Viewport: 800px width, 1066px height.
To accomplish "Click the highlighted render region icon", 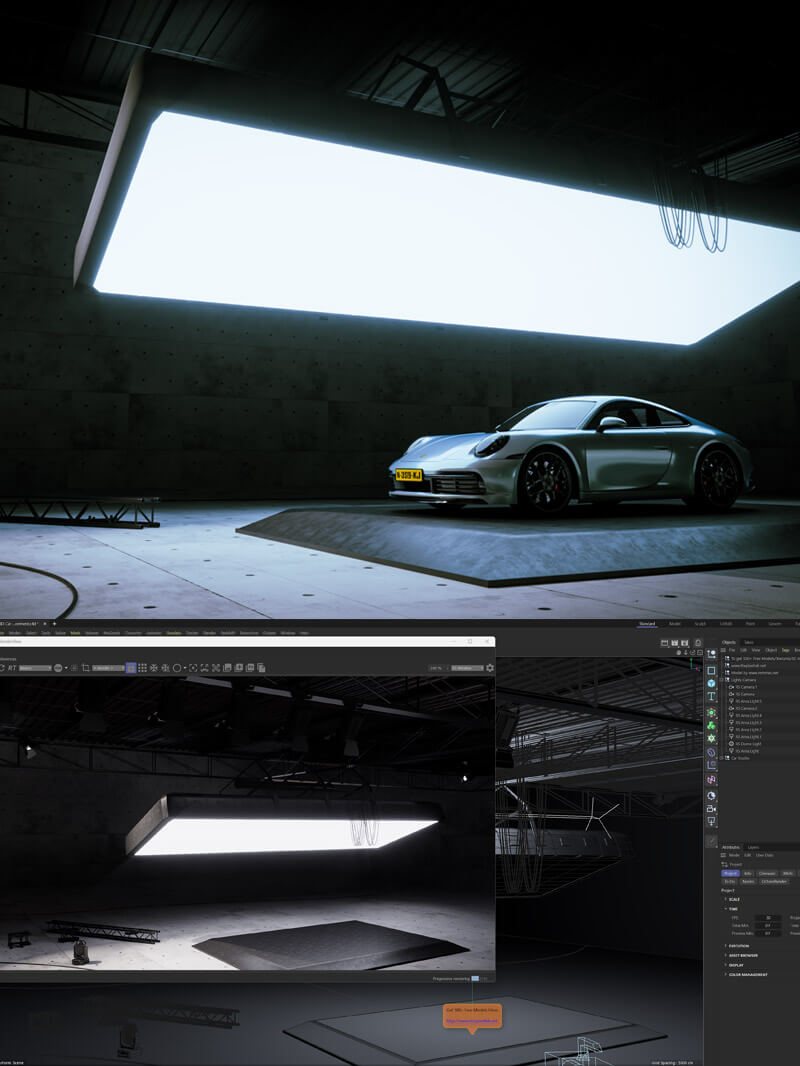I will click(131, 667).
